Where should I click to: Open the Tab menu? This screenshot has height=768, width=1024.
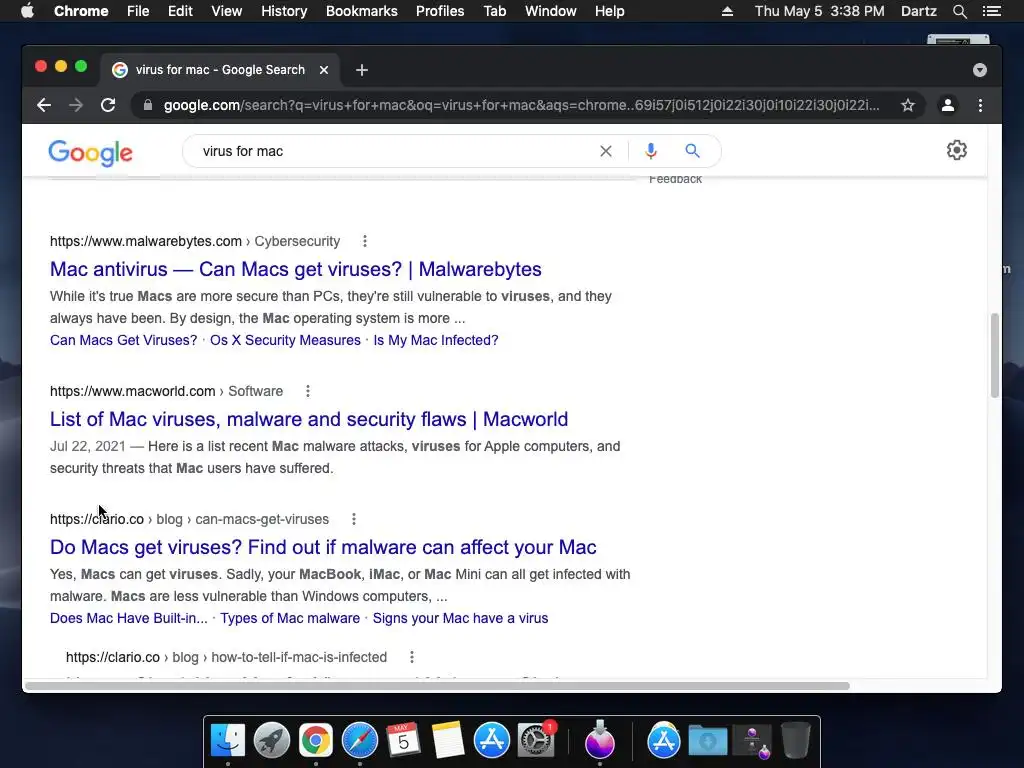click(x=495, y=11)
